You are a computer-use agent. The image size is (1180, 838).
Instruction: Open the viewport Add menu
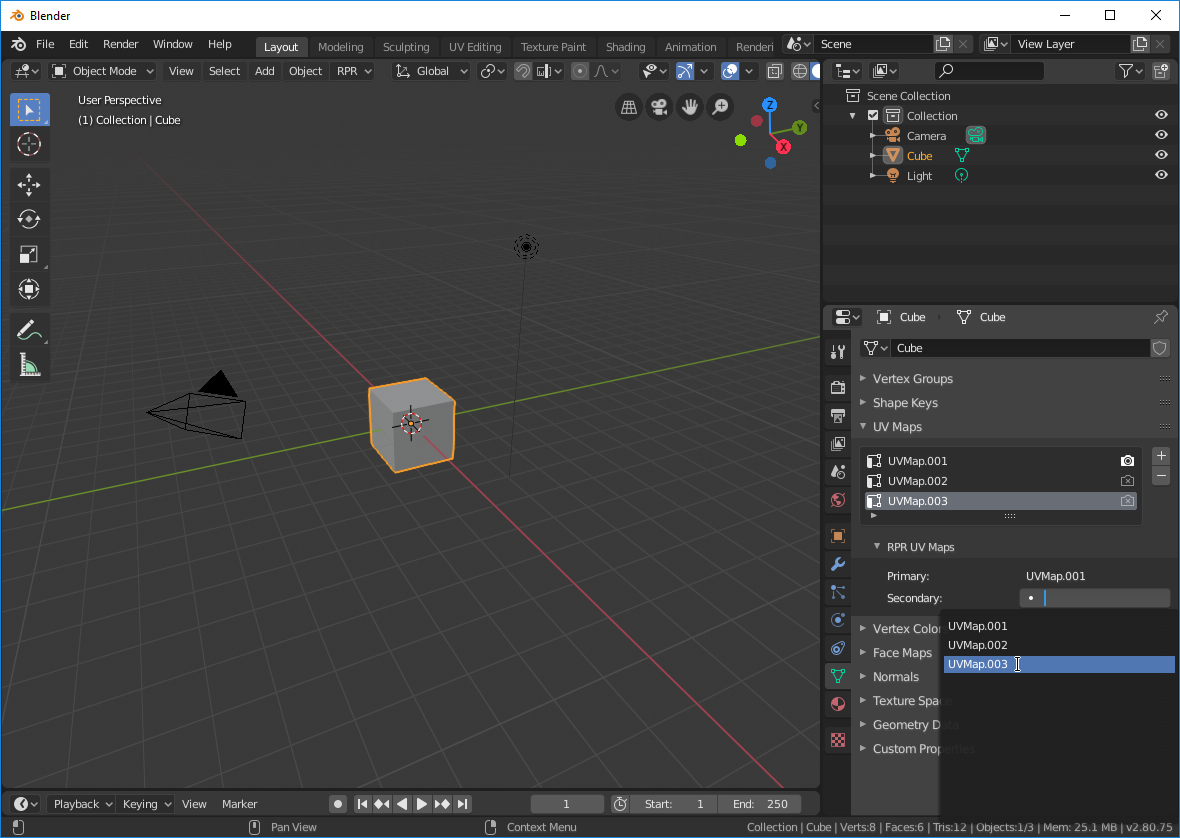(264, 71)
